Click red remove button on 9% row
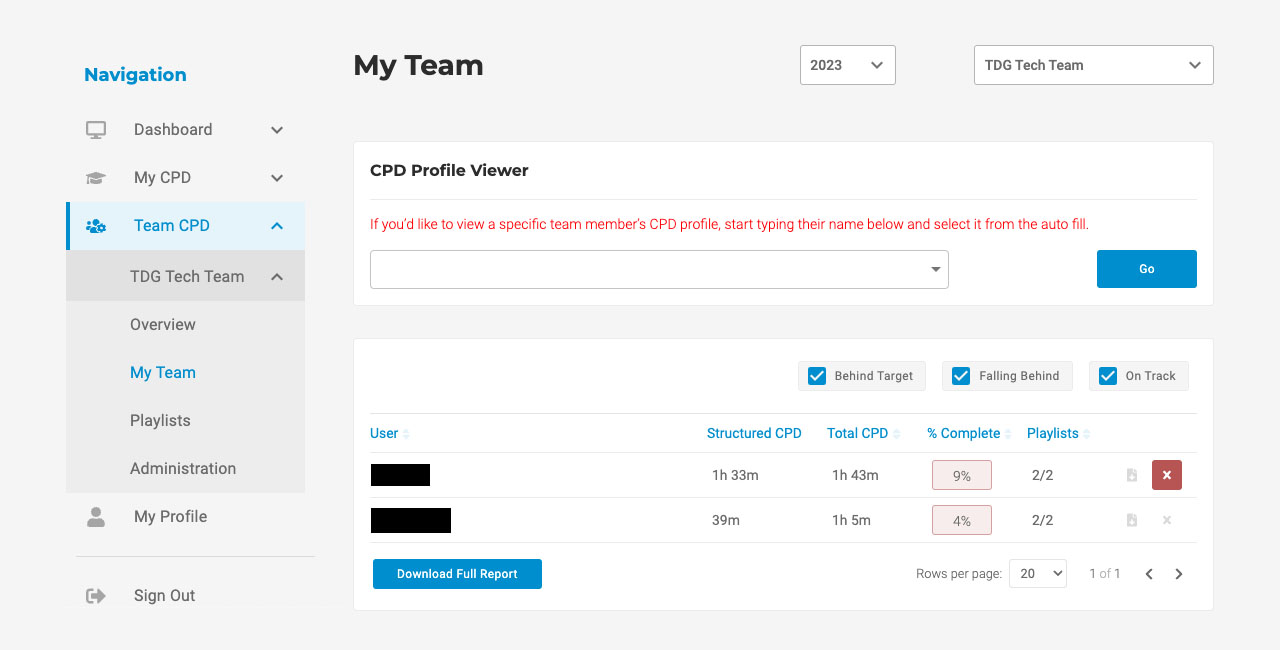 click(1167, 475)
